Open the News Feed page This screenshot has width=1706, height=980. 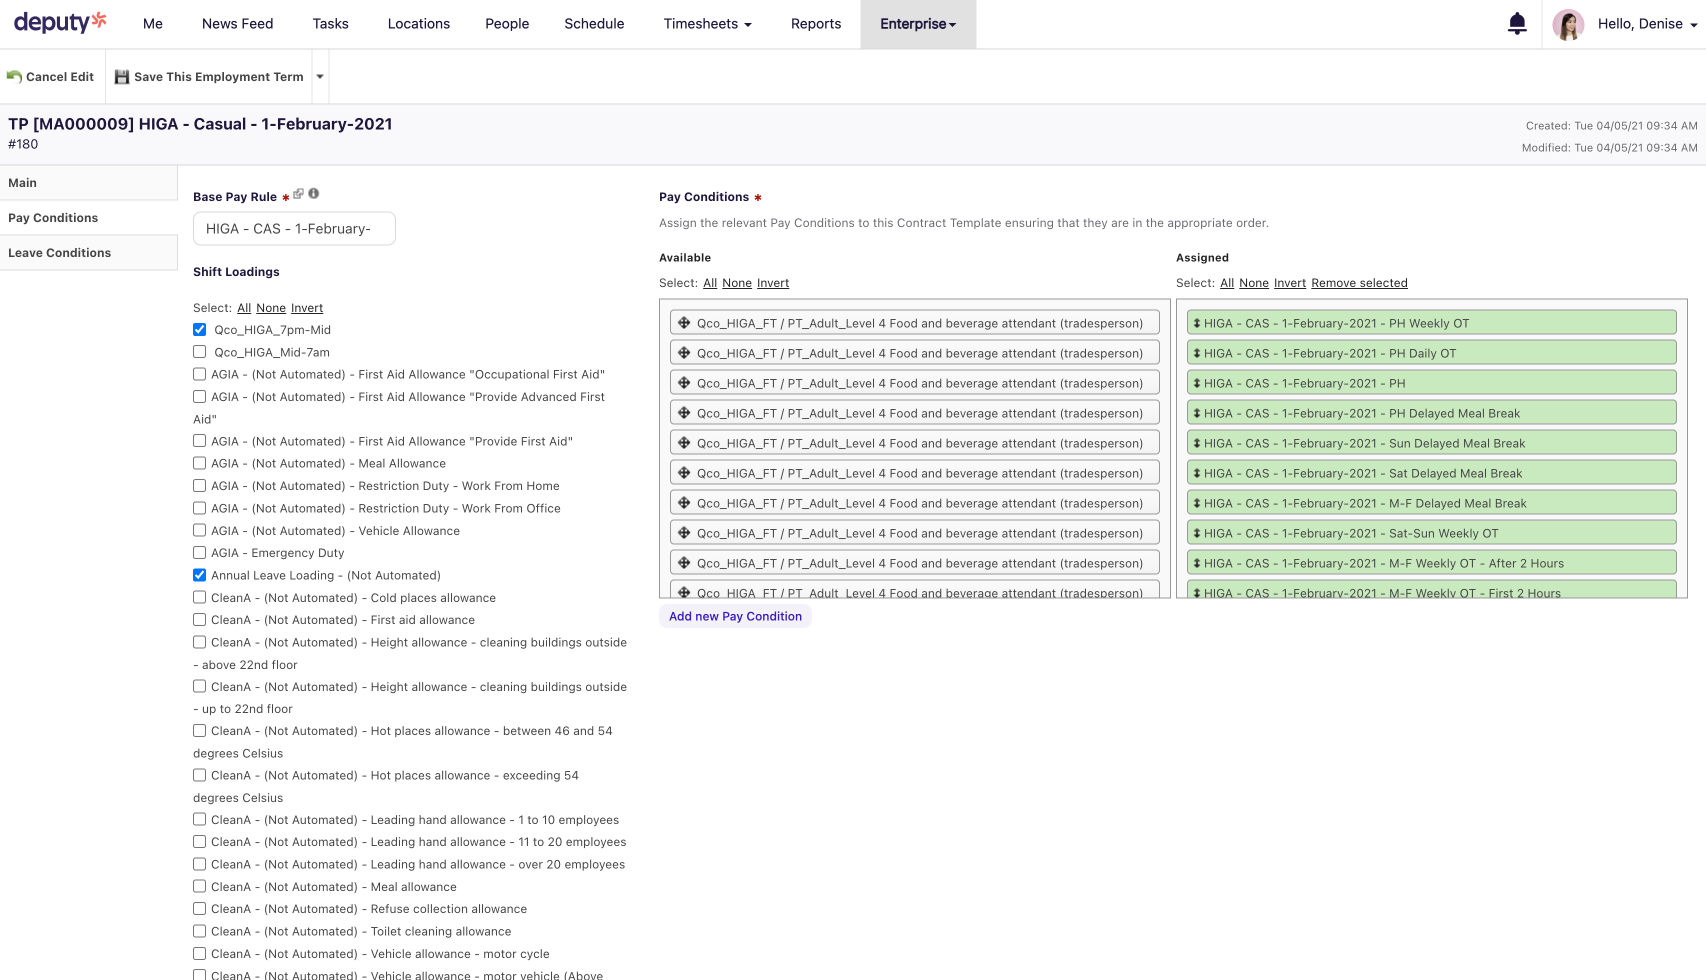click(237, 24)
